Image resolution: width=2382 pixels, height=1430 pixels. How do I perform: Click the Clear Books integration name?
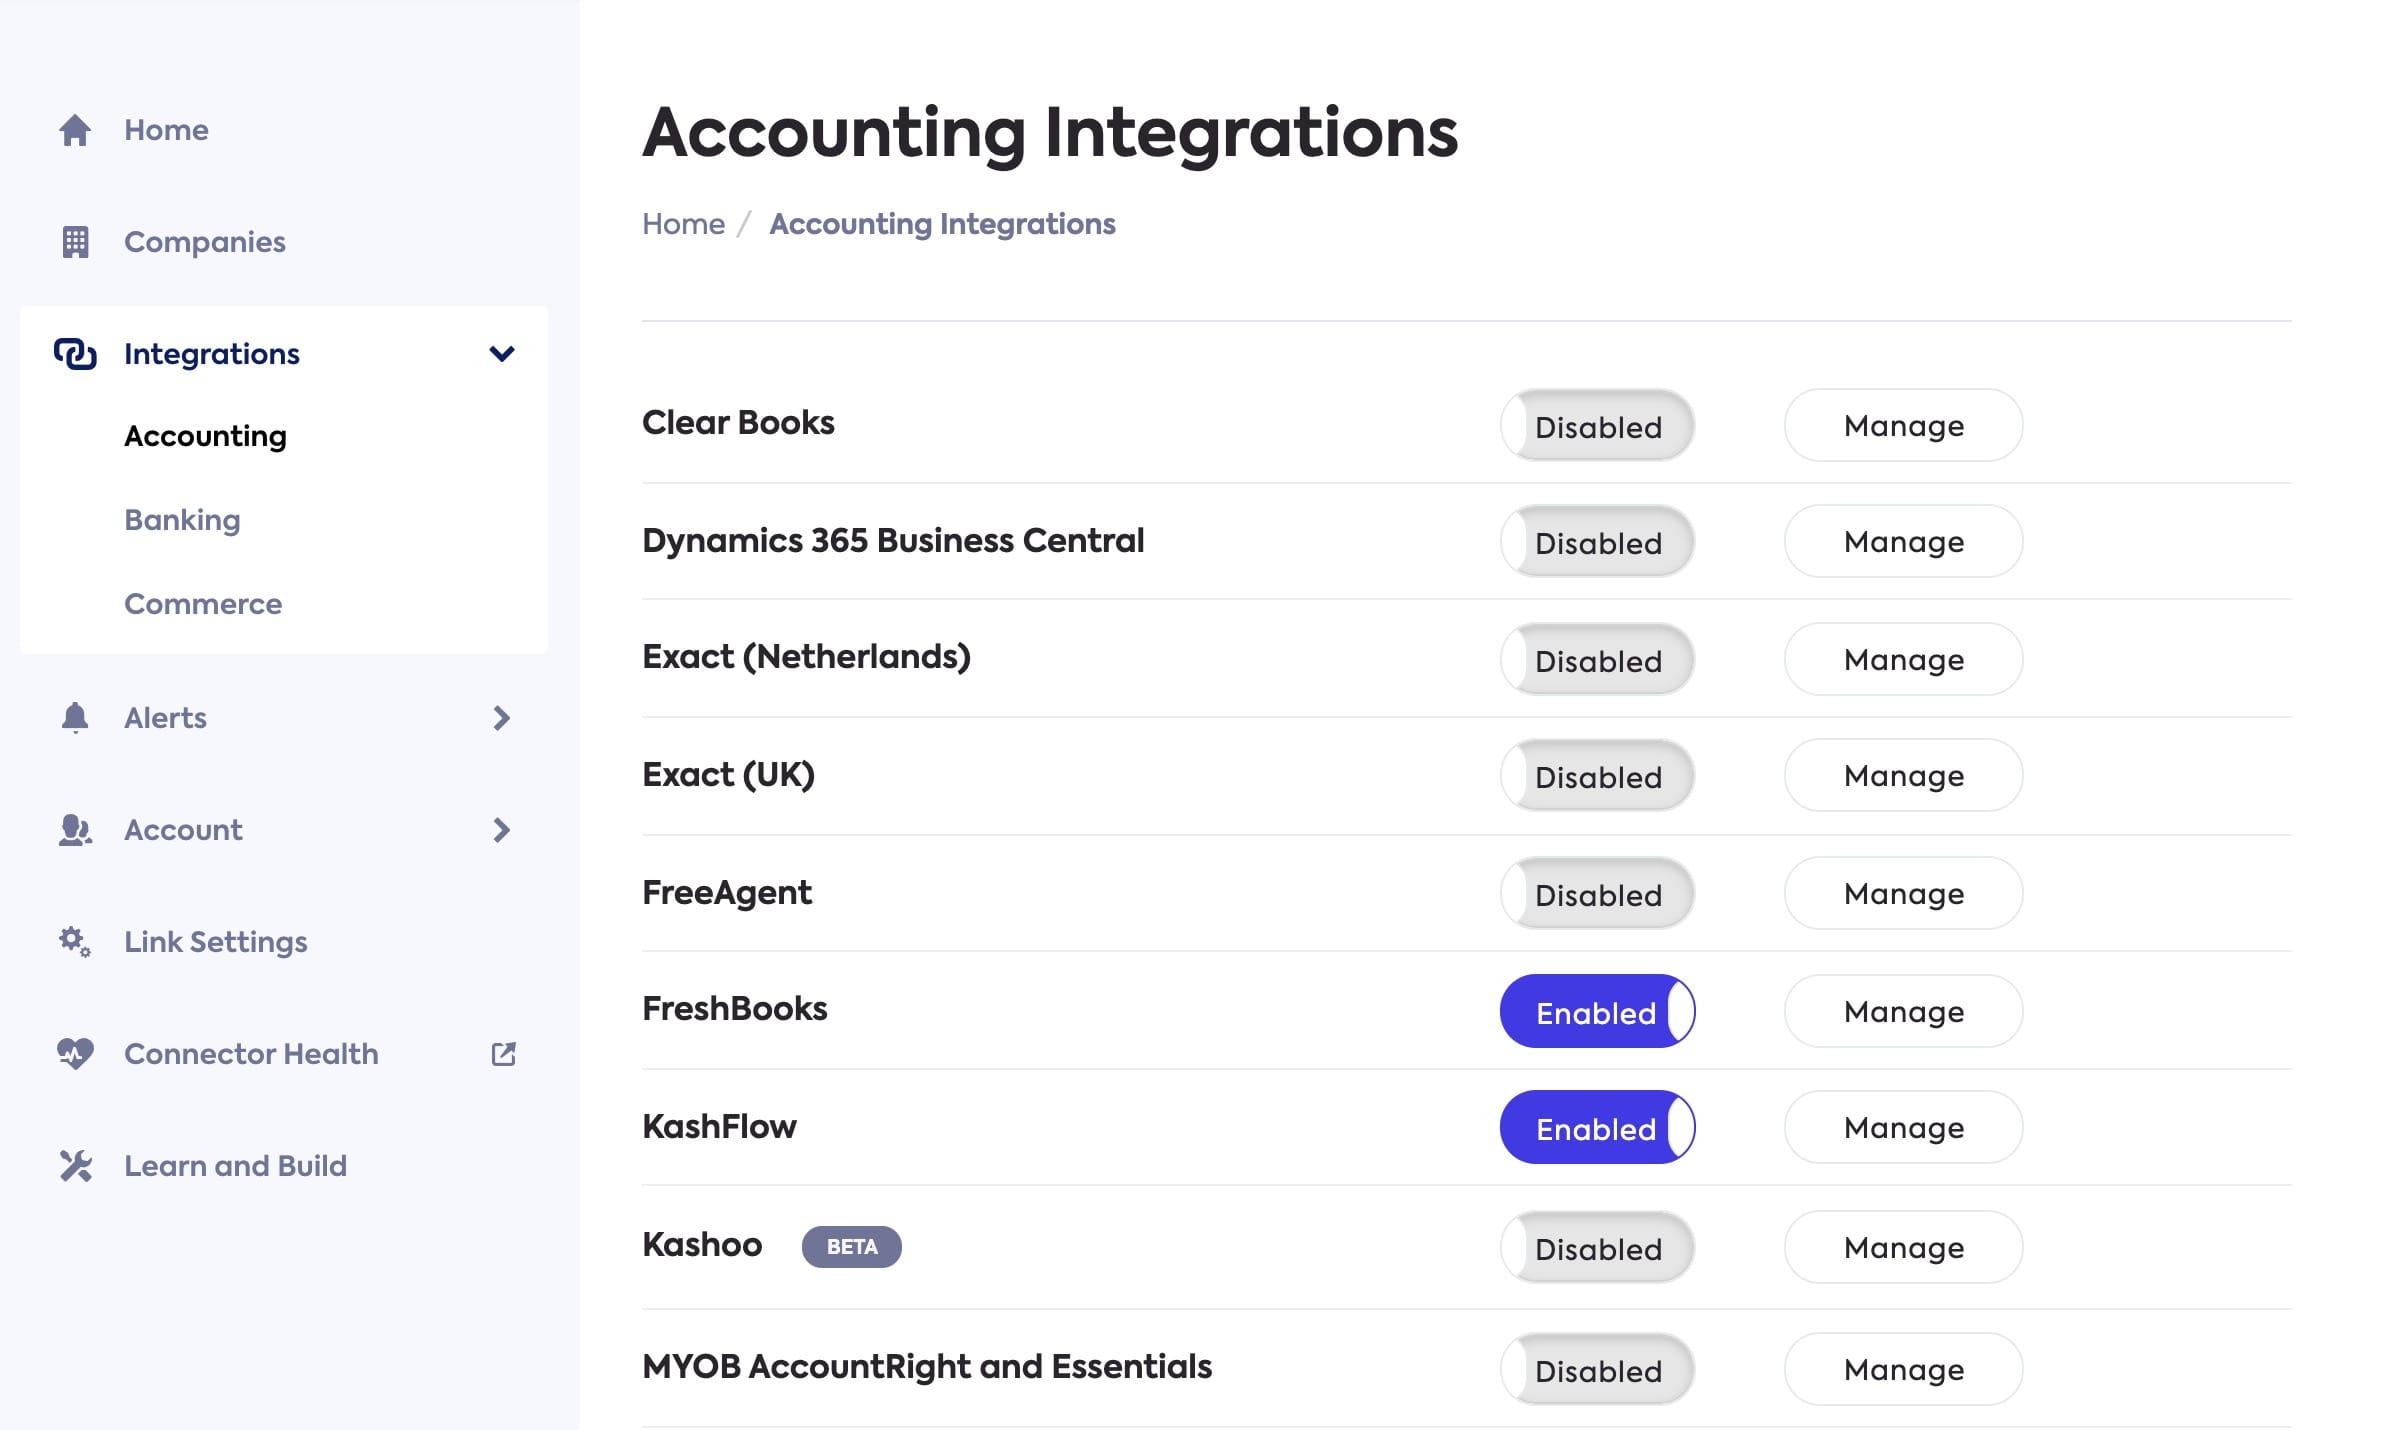[x=738, y=423]
